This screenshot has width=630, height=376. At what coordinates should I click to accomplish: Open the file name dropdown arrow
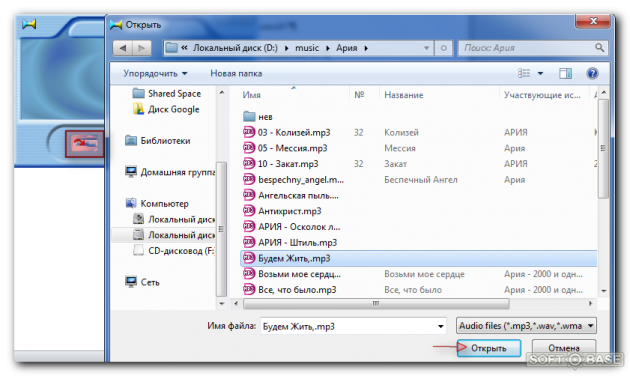tap(441, 326)
